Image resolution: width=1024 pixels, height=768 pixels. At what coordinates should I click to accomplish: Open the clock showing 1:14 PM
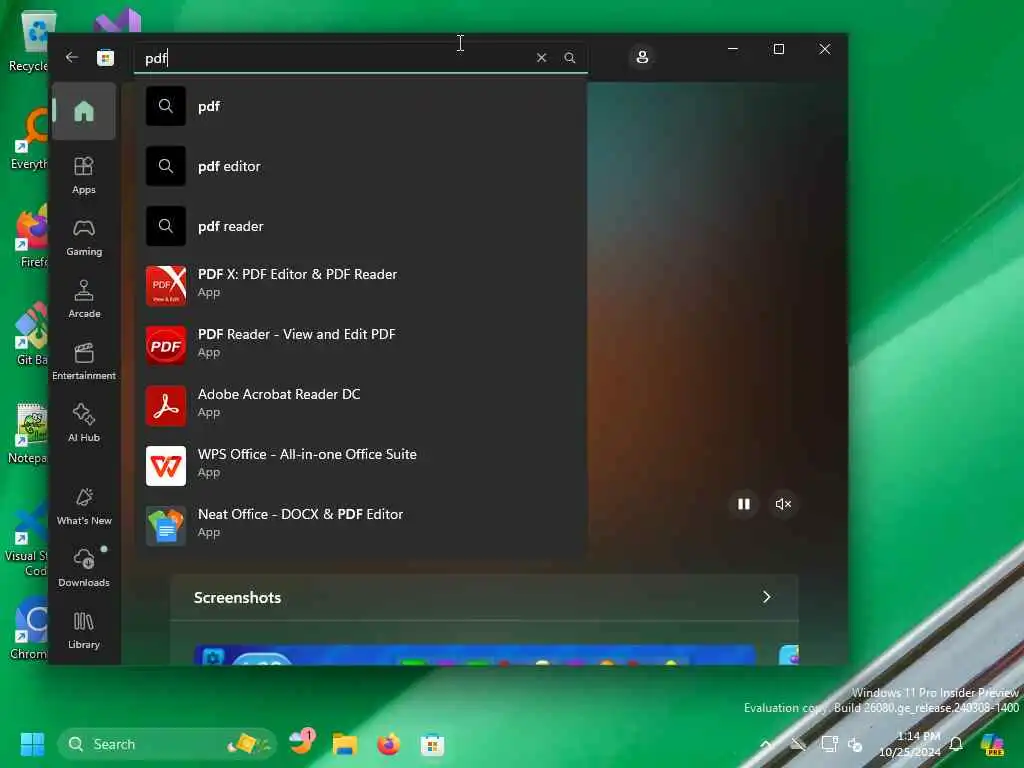[910, 744]
